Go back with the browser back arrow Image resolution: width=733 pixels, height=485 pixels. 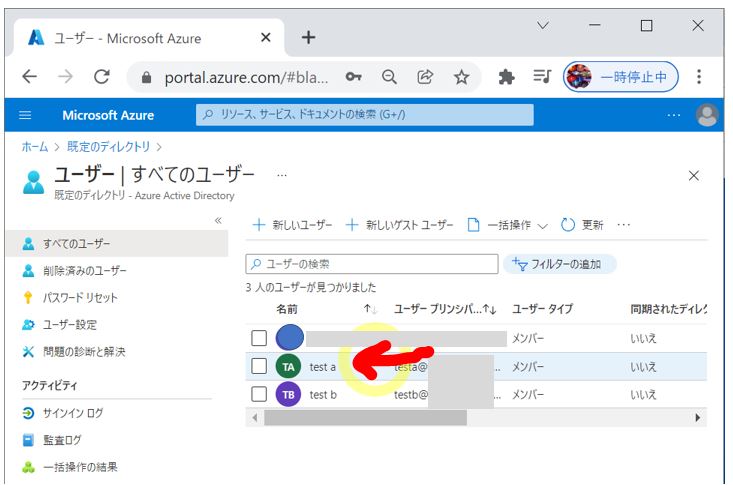tap(29, 76)
